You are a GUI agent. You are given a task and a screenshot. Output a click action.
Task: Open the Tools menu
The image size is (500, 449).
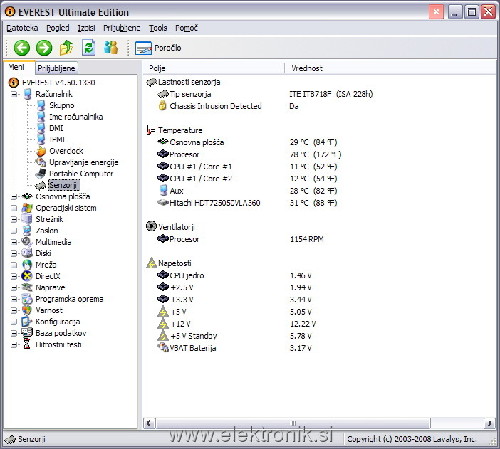(158, 28)
